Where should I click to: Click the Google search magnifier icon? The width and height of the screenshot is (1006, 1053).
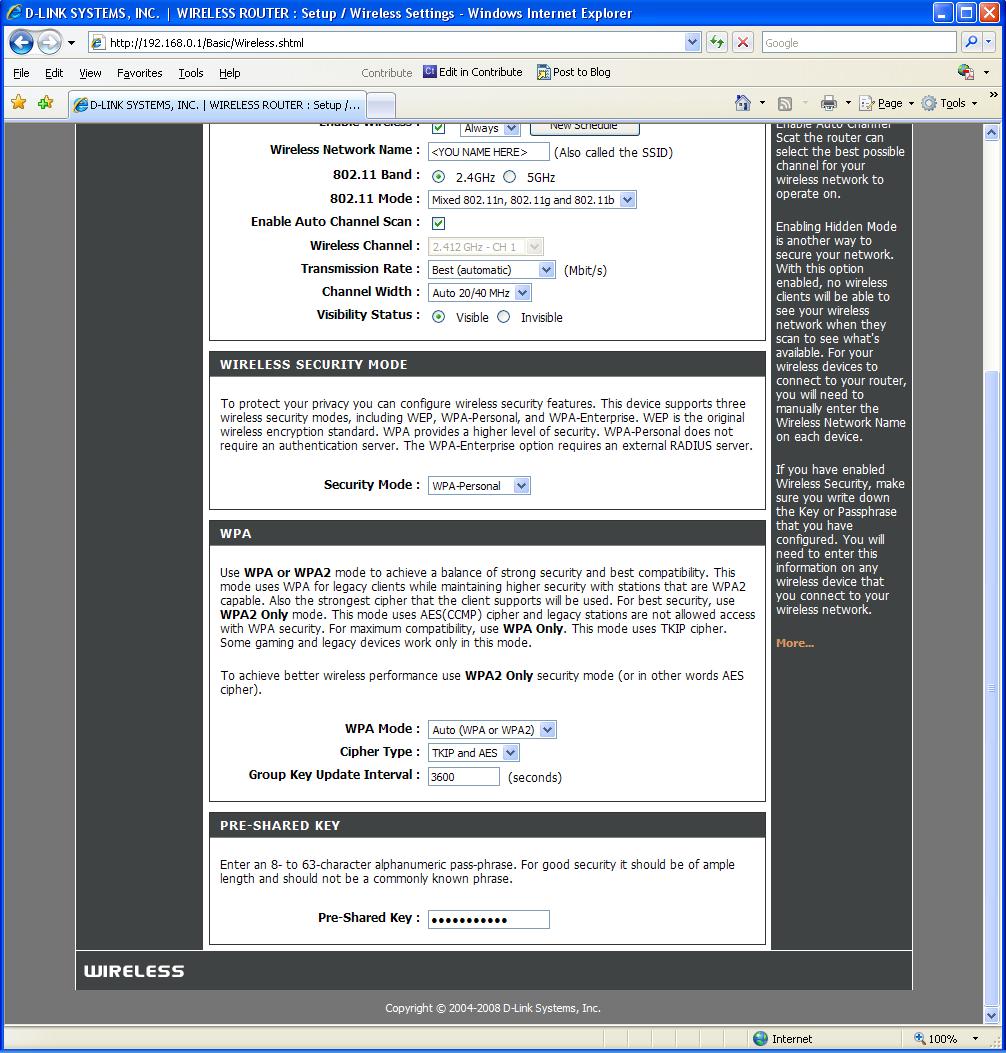coord(971,42)
